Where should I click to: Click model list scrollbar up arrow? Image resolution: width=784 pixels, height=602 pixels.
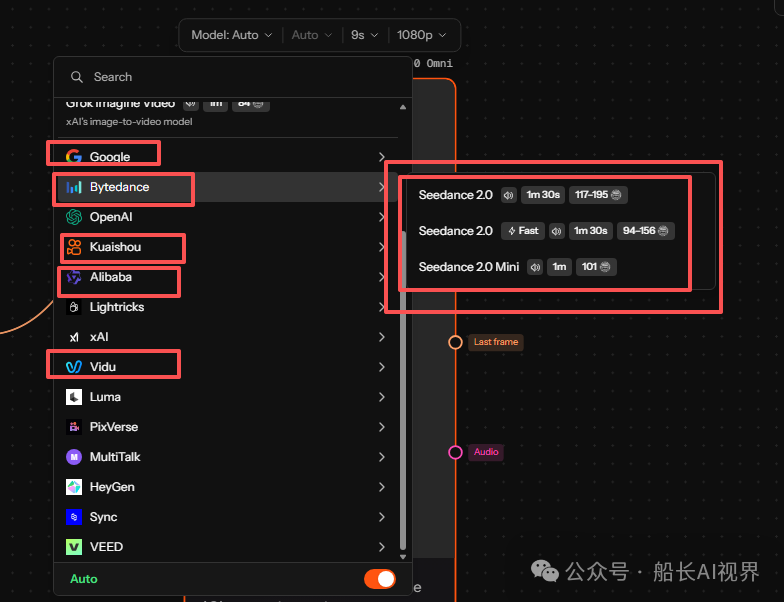coord(403,107)
